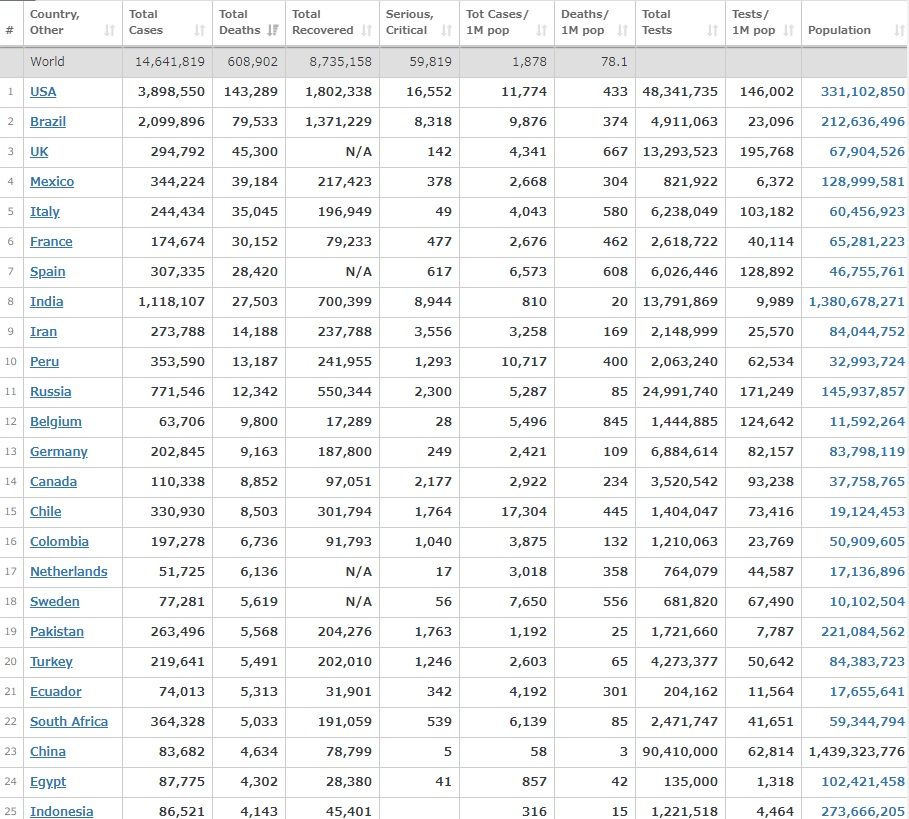Screen dimensions: 909x819
Task: Click India's population figure 1,380,678,271
Action: coord(856,302)
